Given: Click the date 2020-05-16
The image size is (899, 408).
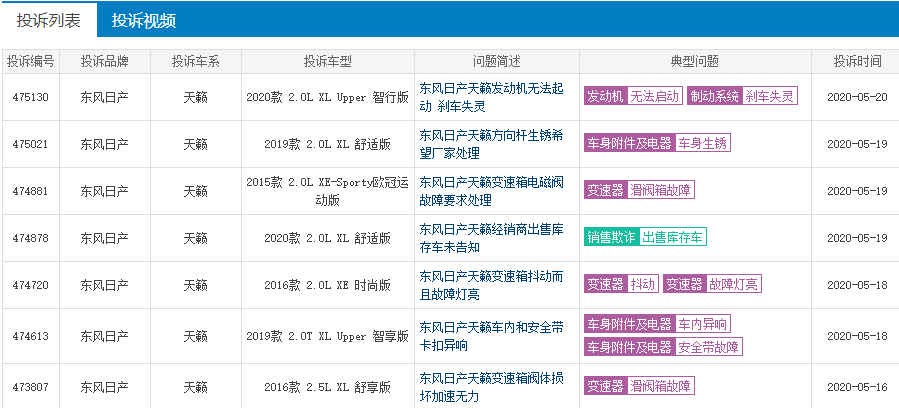Looking at the screenshot, I should coord(857,387).
